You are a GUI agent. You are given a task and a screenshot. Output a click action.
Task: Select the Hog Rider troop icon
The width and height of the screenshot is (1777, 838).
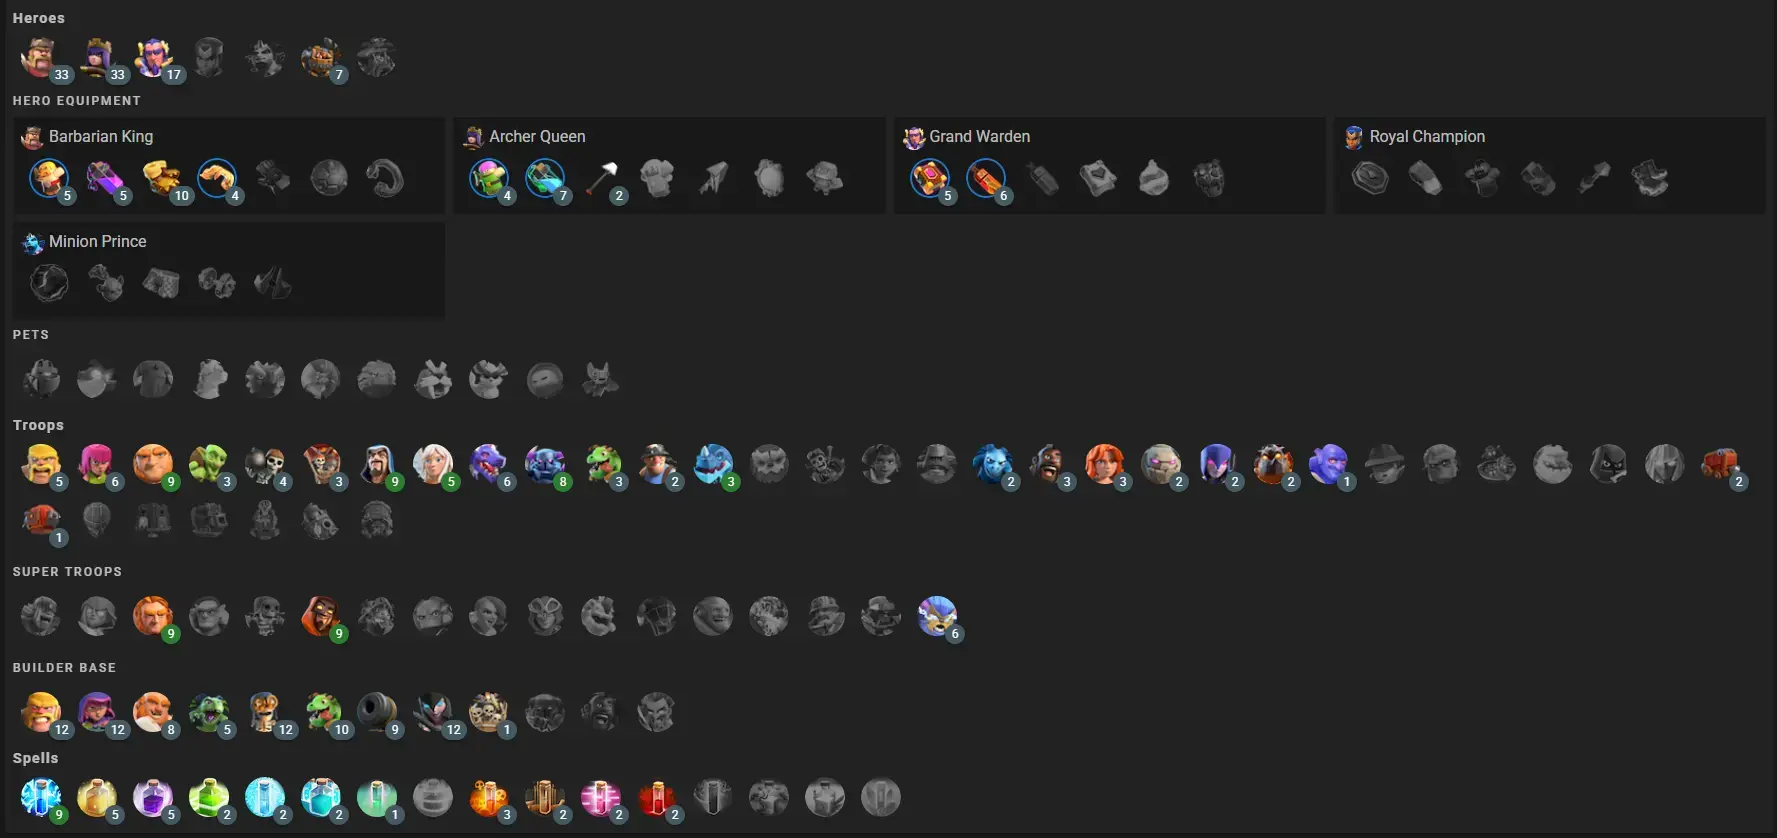click(x=1049, y=464)
